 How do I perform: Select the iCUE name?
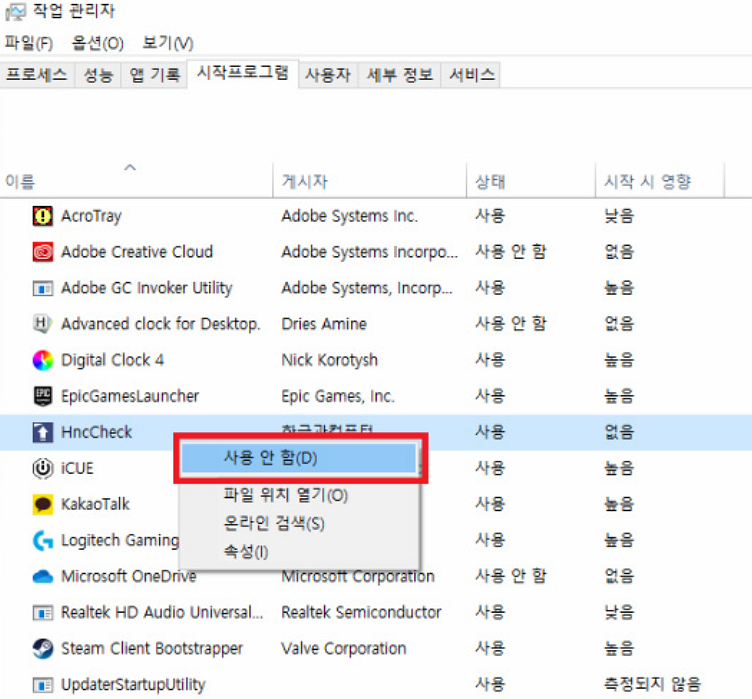point(77,468)
